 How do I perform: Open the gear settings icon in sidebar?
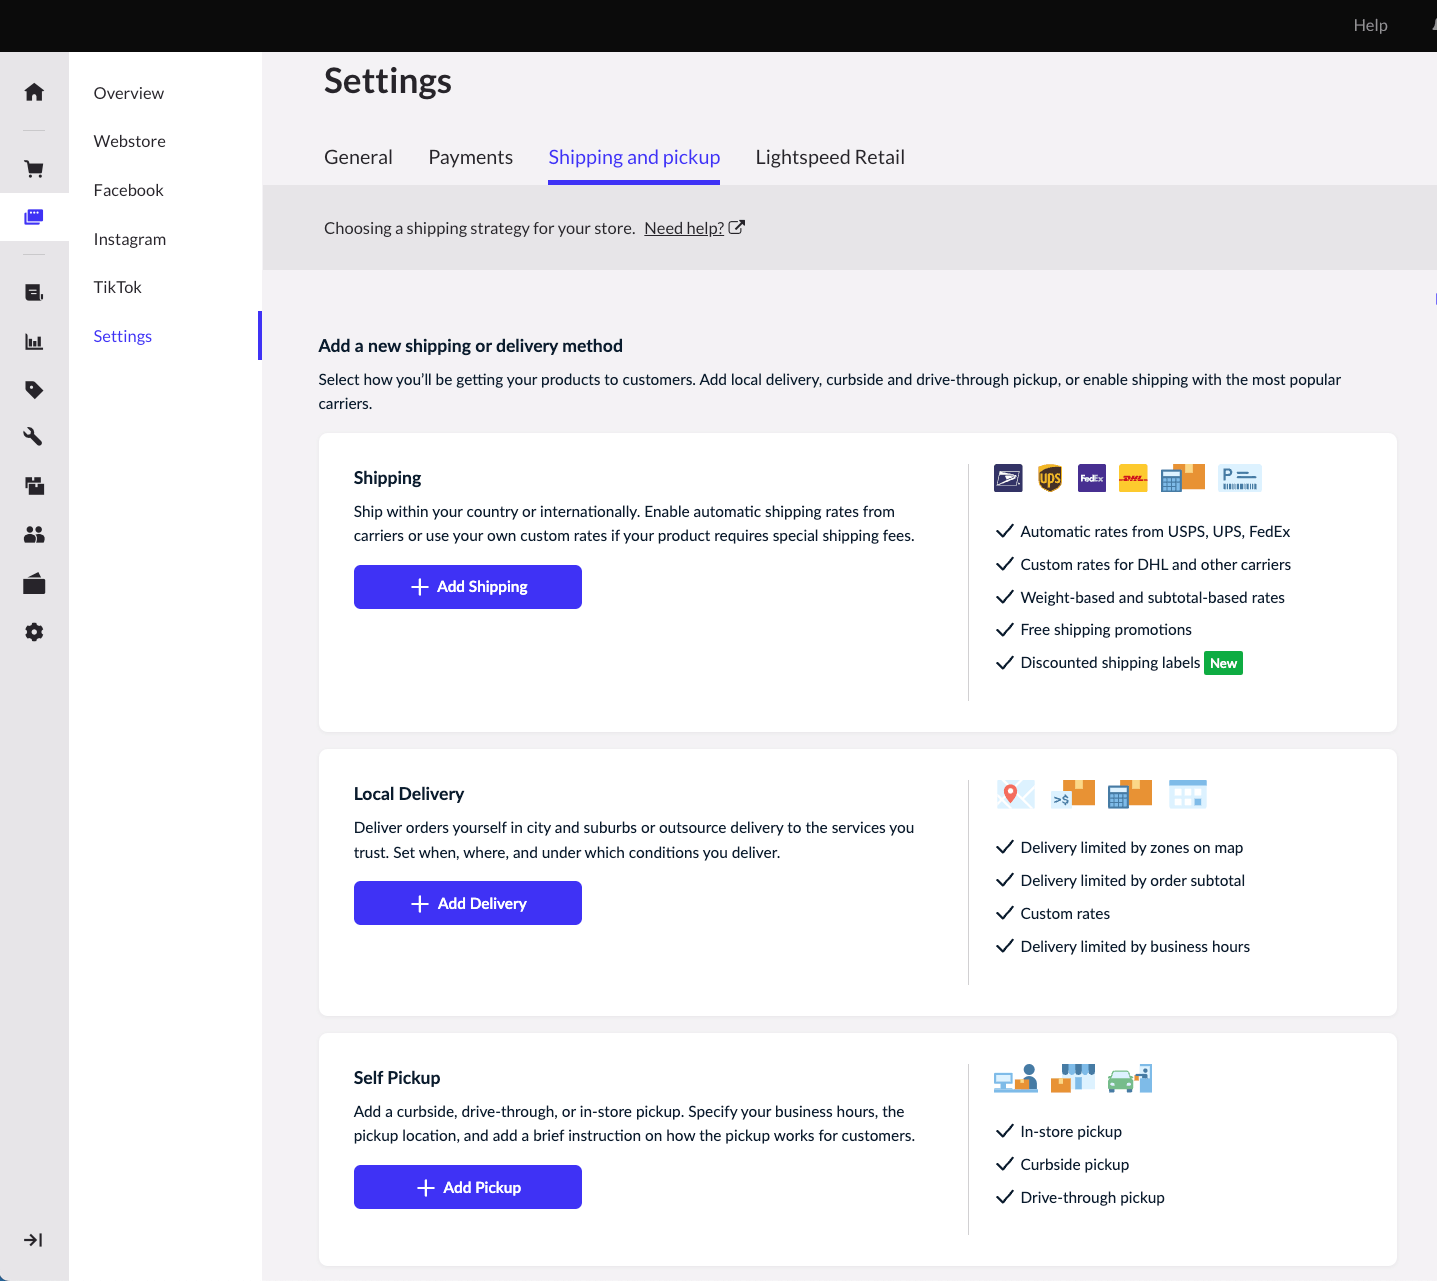34,632
